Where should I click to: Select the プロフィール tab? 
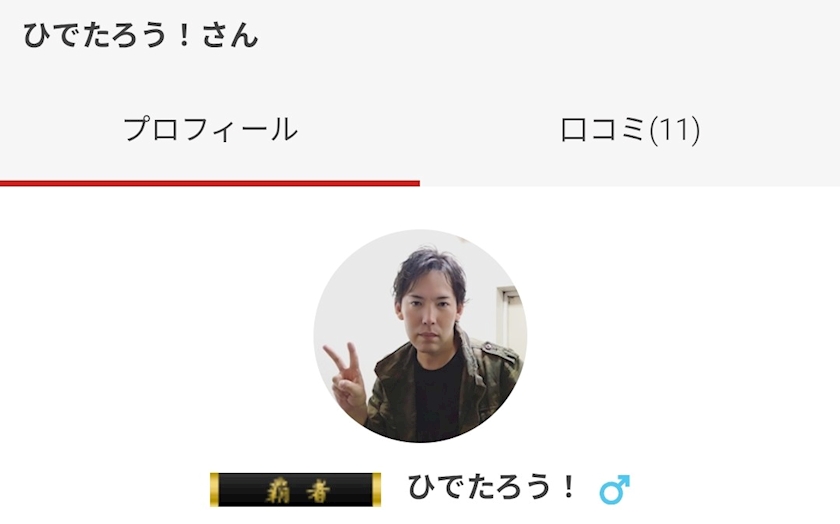pyautogui.click(x=210, y=130)
